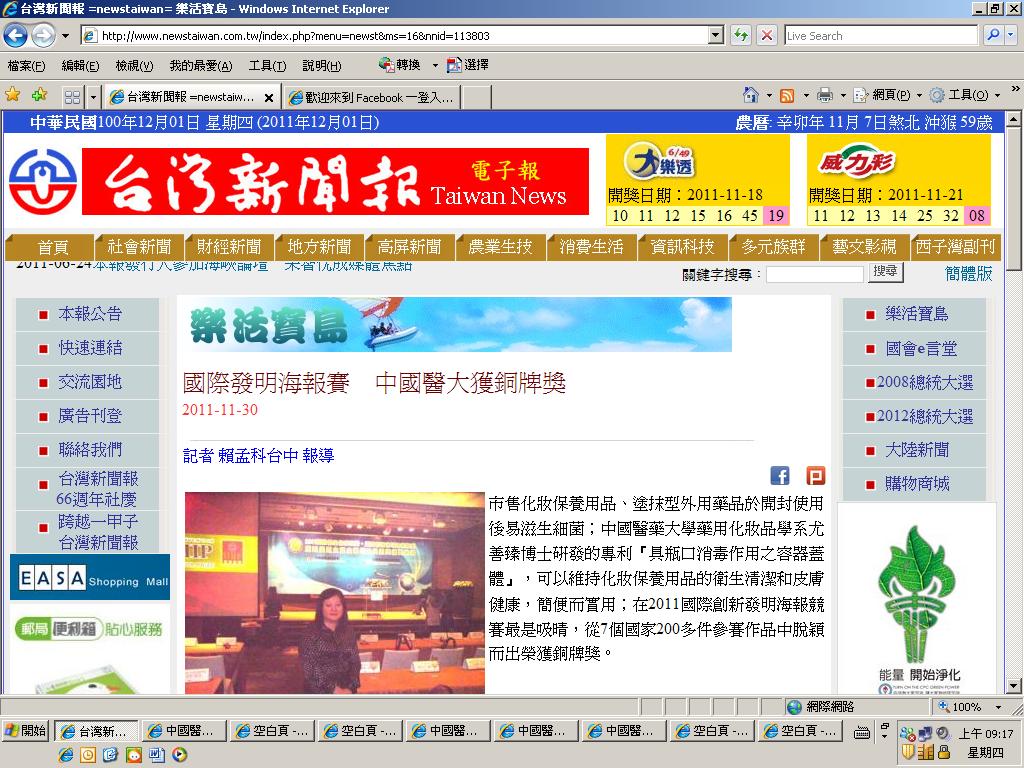Click the 搜尋 keyword search button
This screenshot has width=1024, height=768.
pyautogui.click(x=886, y=272)
